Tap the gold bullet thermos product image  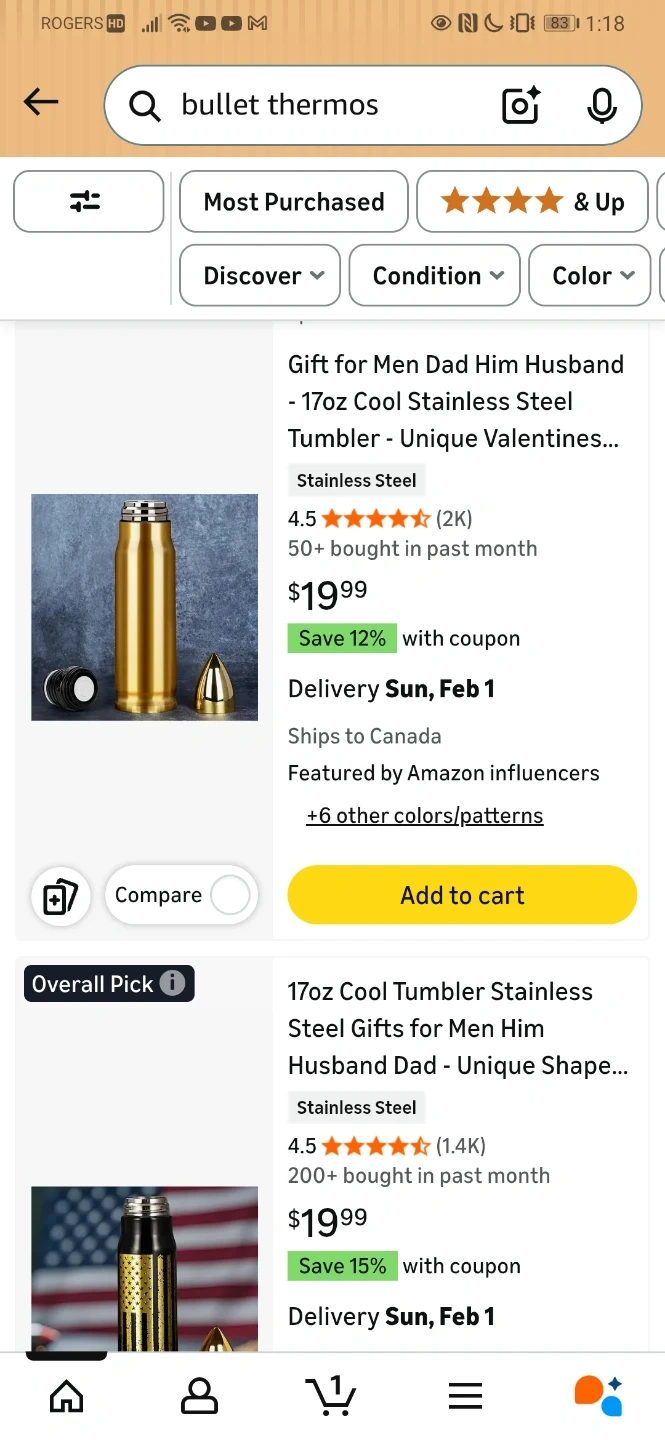tap(144, 607)
